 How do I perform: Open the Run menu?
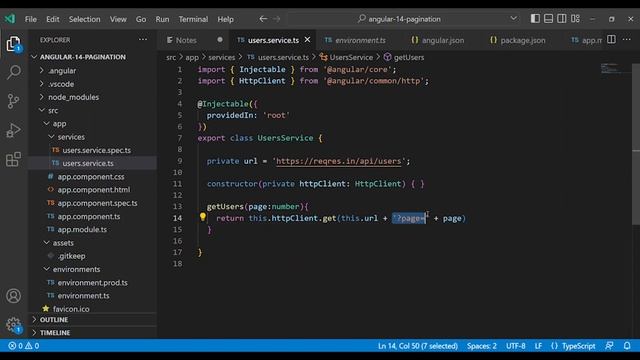point(162,19)
